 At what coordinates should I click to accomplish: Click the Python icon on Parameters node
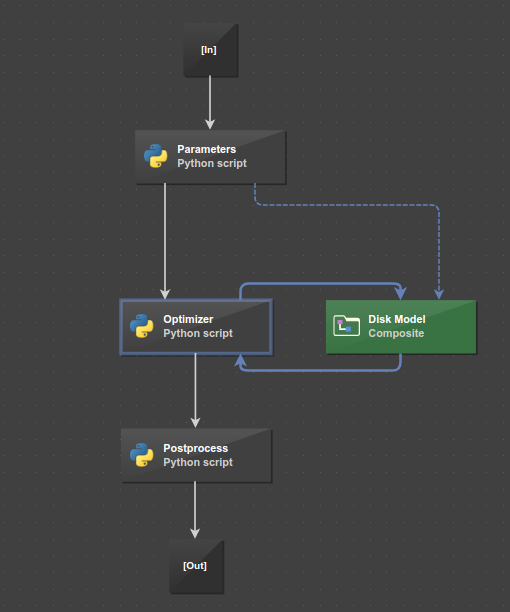pos(156,156)
